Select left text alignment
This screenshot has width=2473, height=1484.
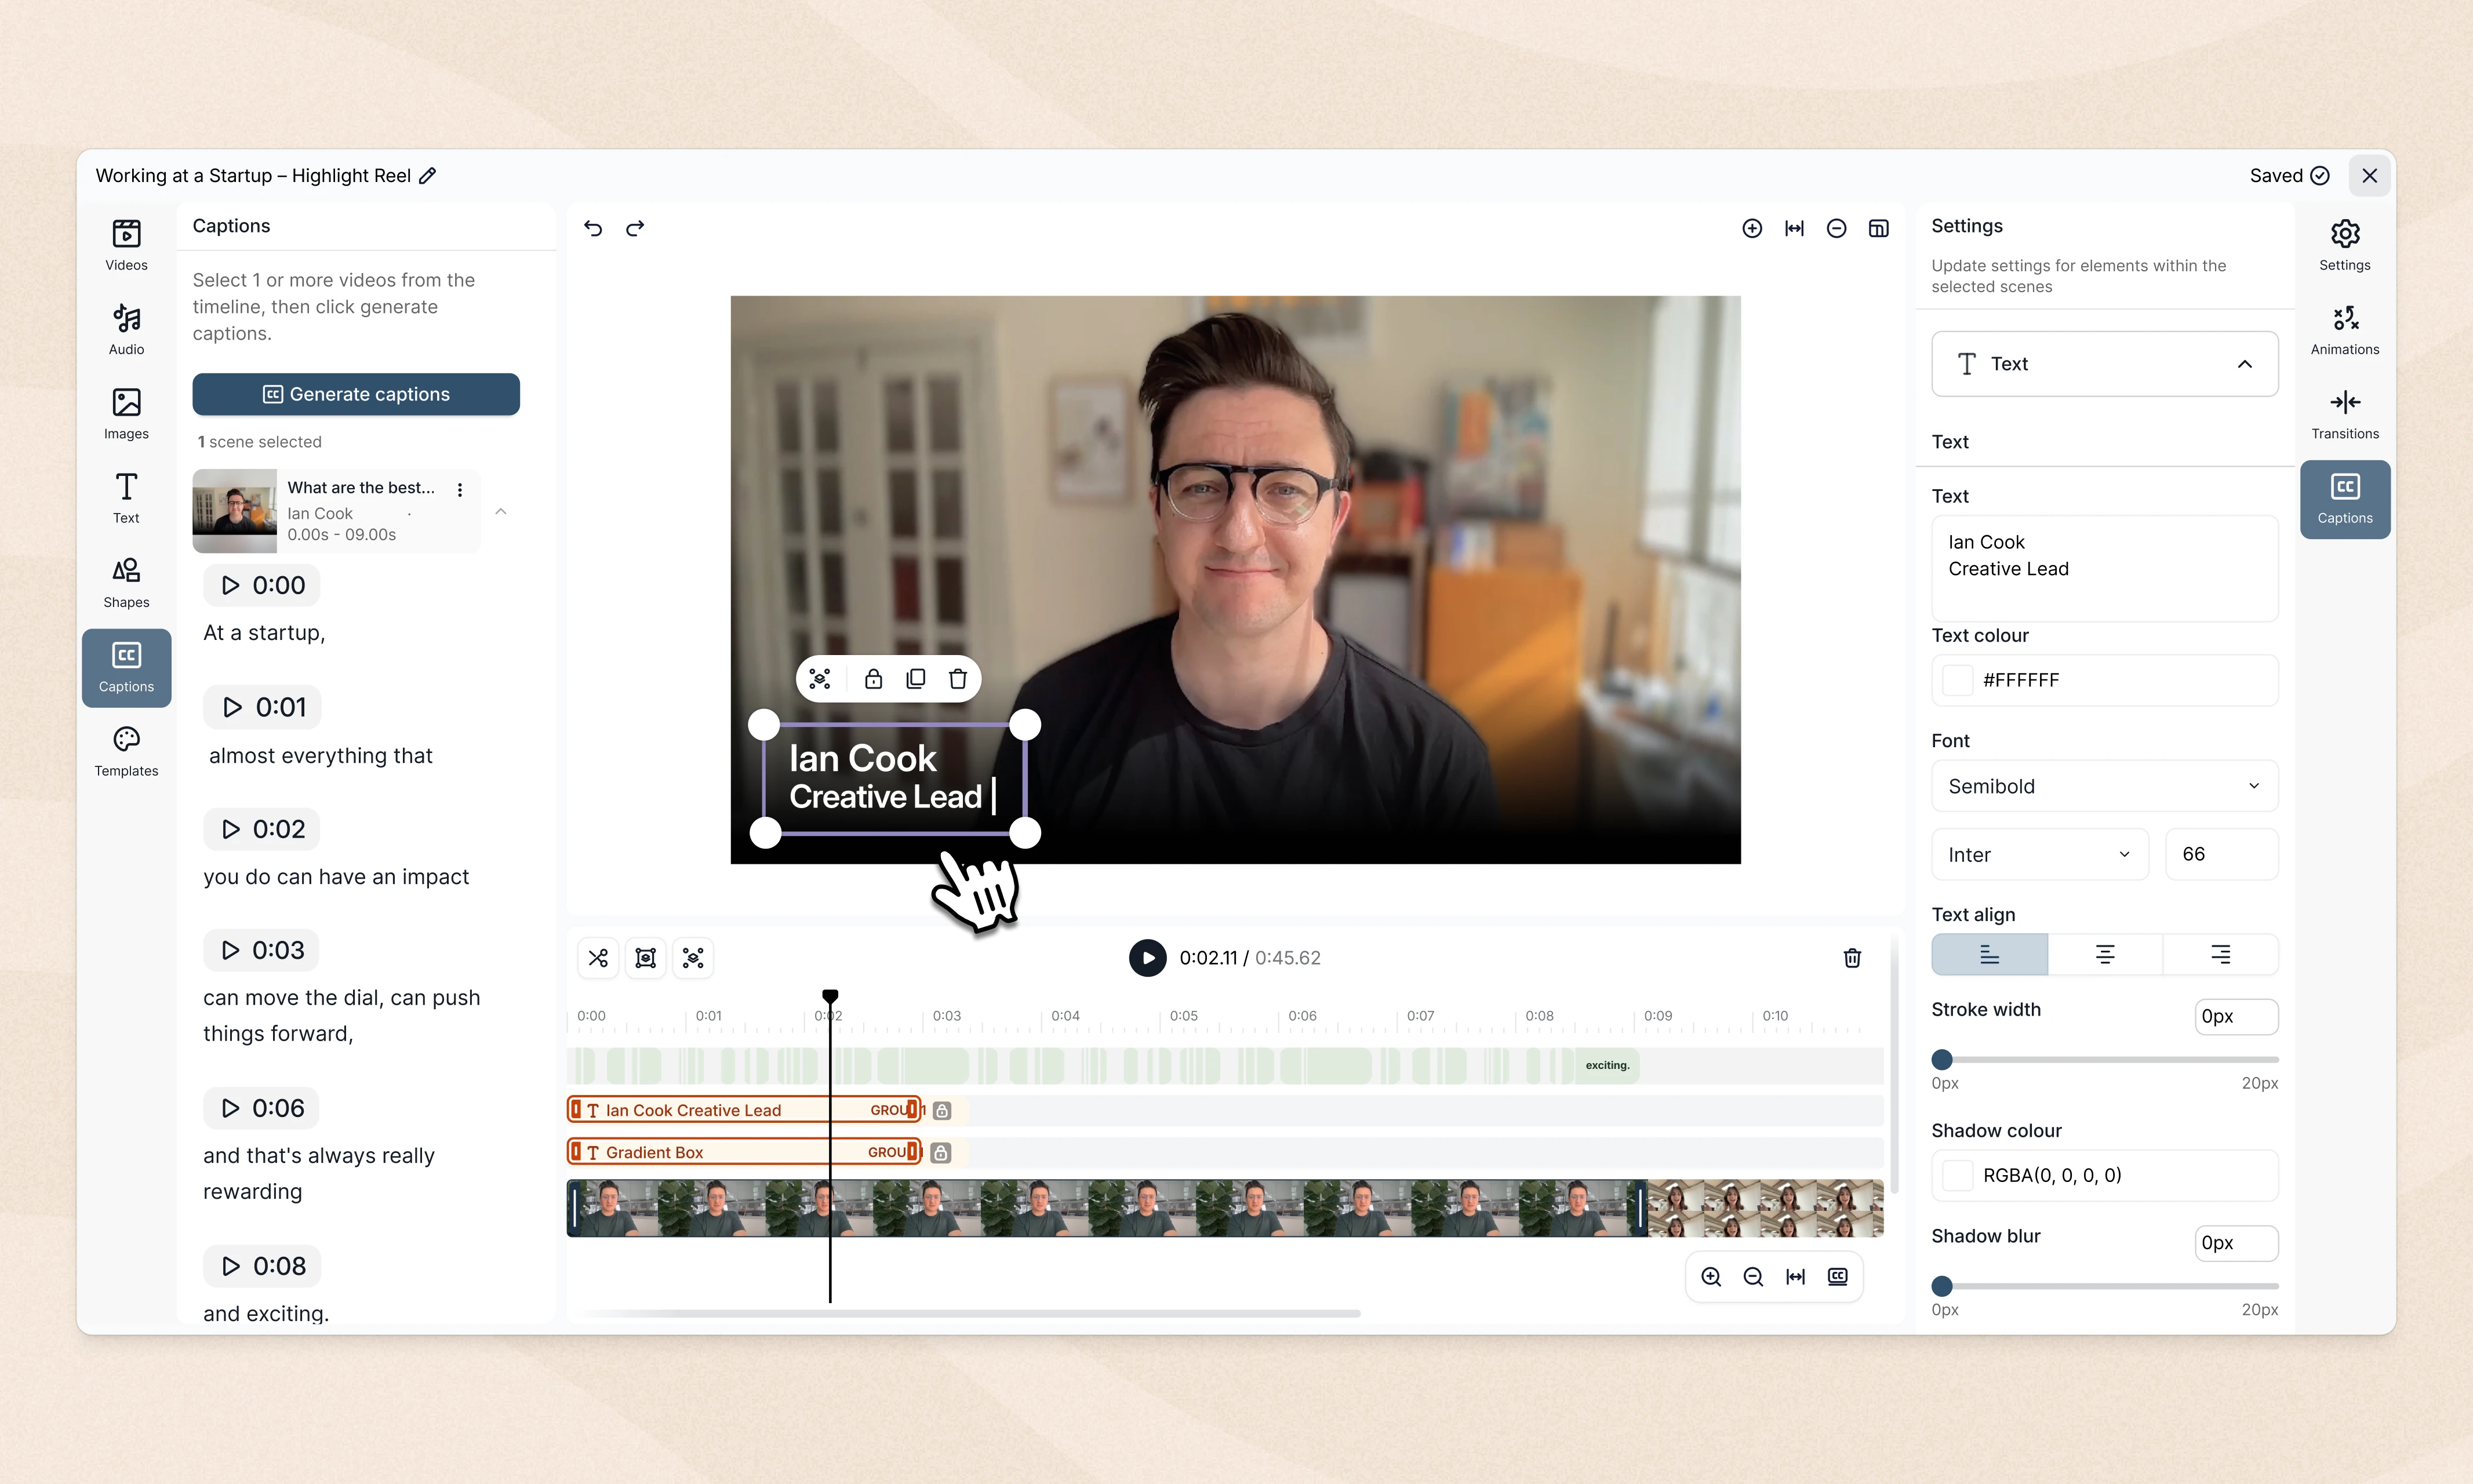[1989, 955]
